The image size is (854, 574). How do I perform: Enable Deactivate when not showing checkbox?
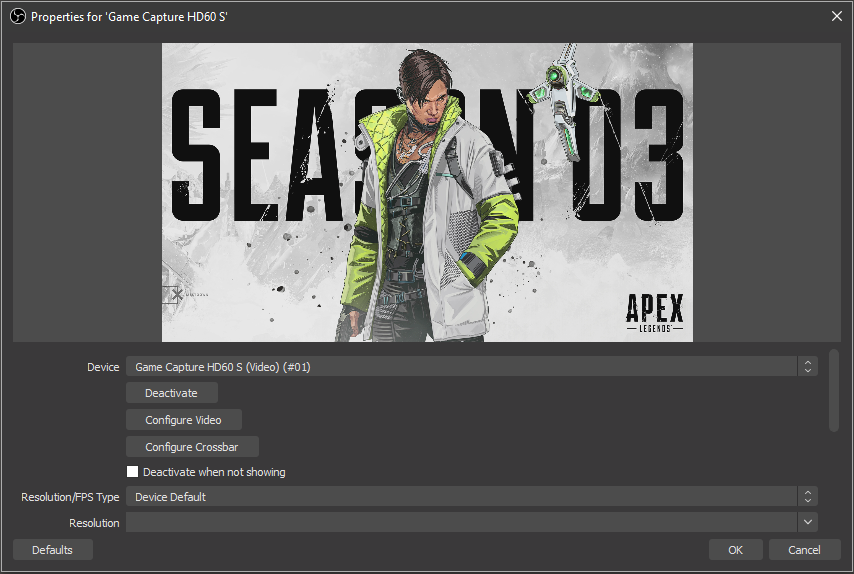tap(132, 472)
